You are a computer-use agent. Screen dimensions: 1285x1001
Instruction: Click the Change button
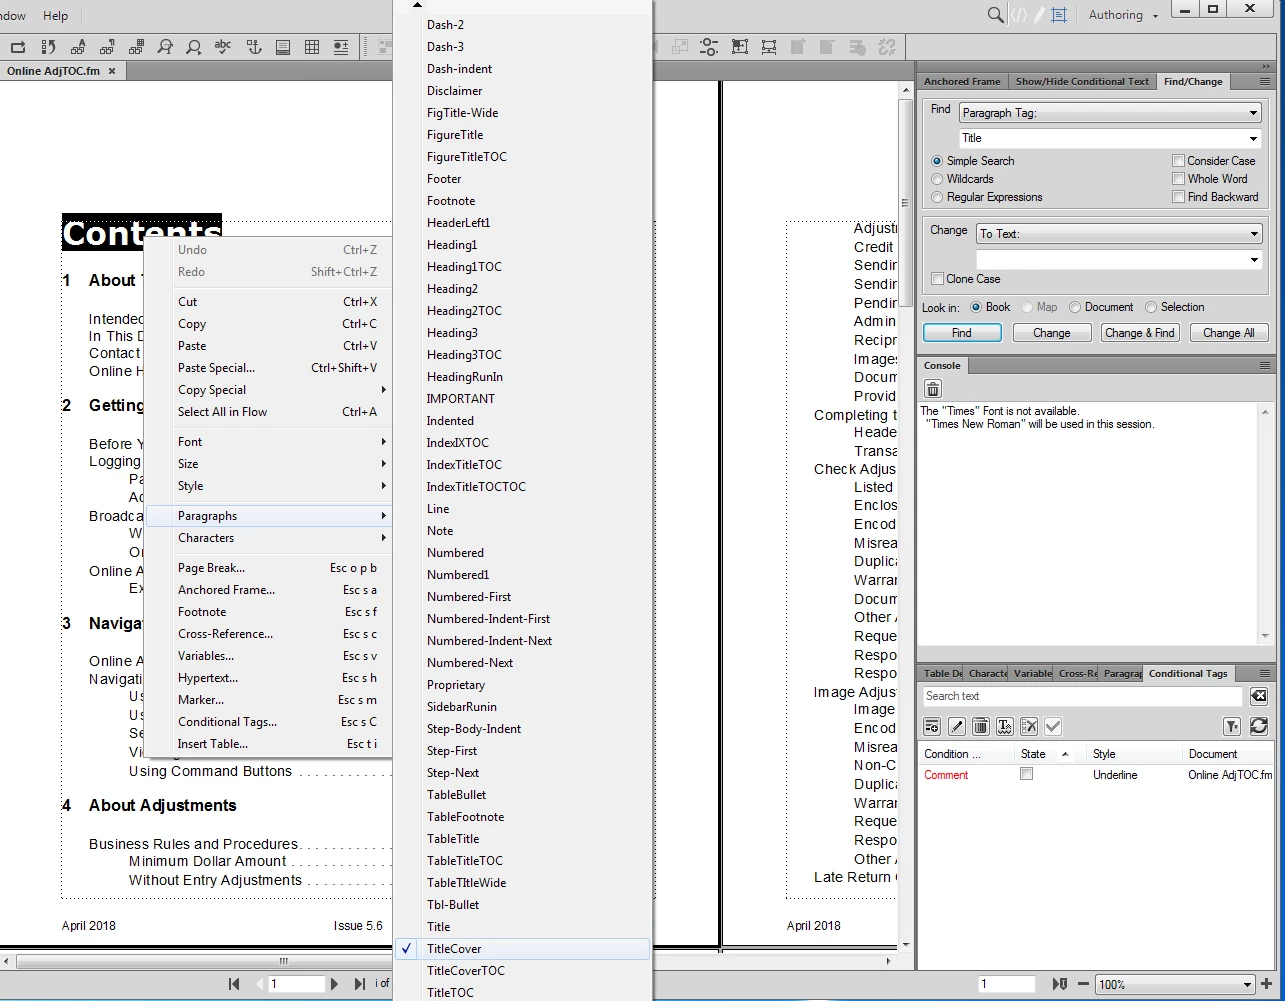(1052, 333)
